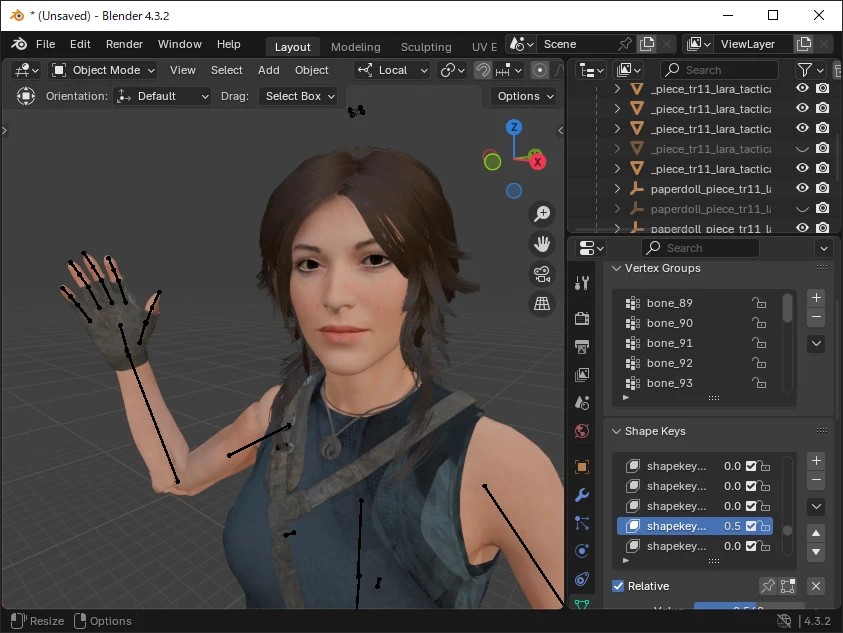Click the Select Box tool icon
The image size is (843, 633).
pyautogui.click(x=25, y=96)
